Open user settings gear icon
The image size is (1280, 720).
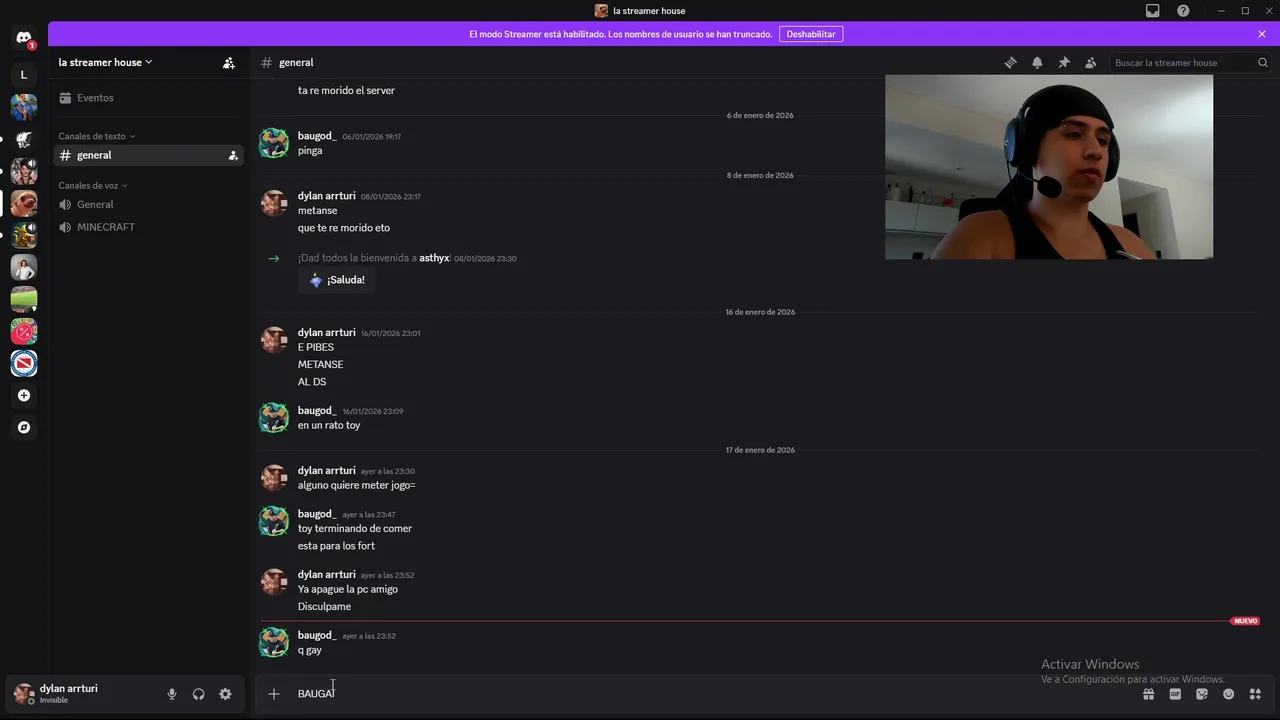tap(225, 694)
